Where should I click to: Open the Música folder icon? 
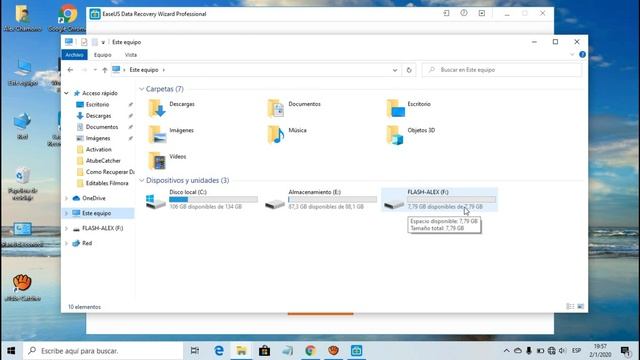click(x=276, y=134)
